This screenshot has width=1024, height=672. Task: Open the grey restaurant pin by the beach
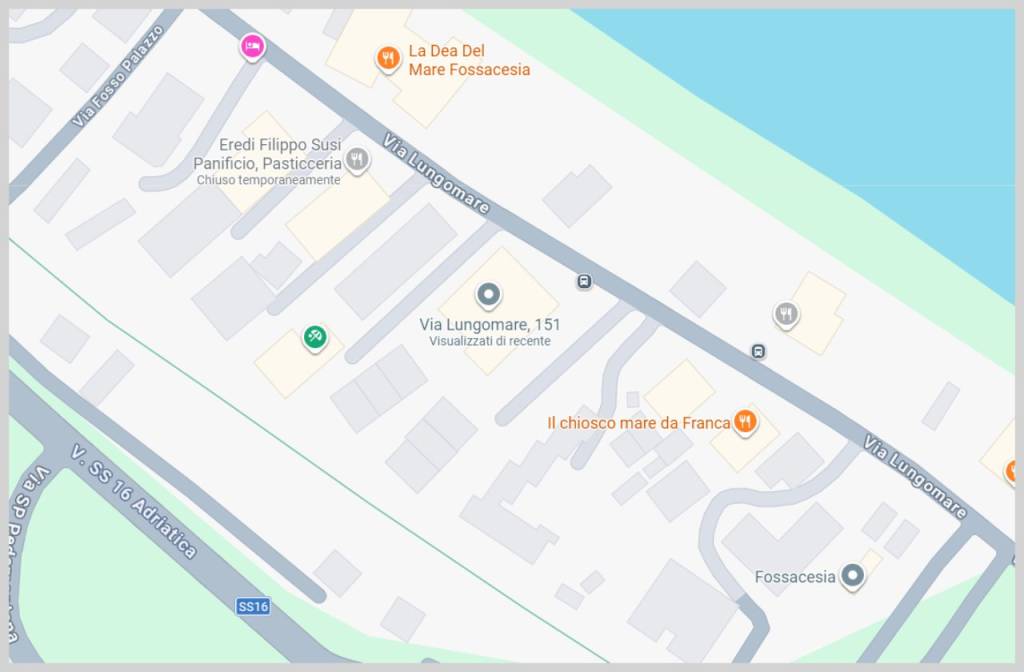pyautogui.click(x=786, y=315)
